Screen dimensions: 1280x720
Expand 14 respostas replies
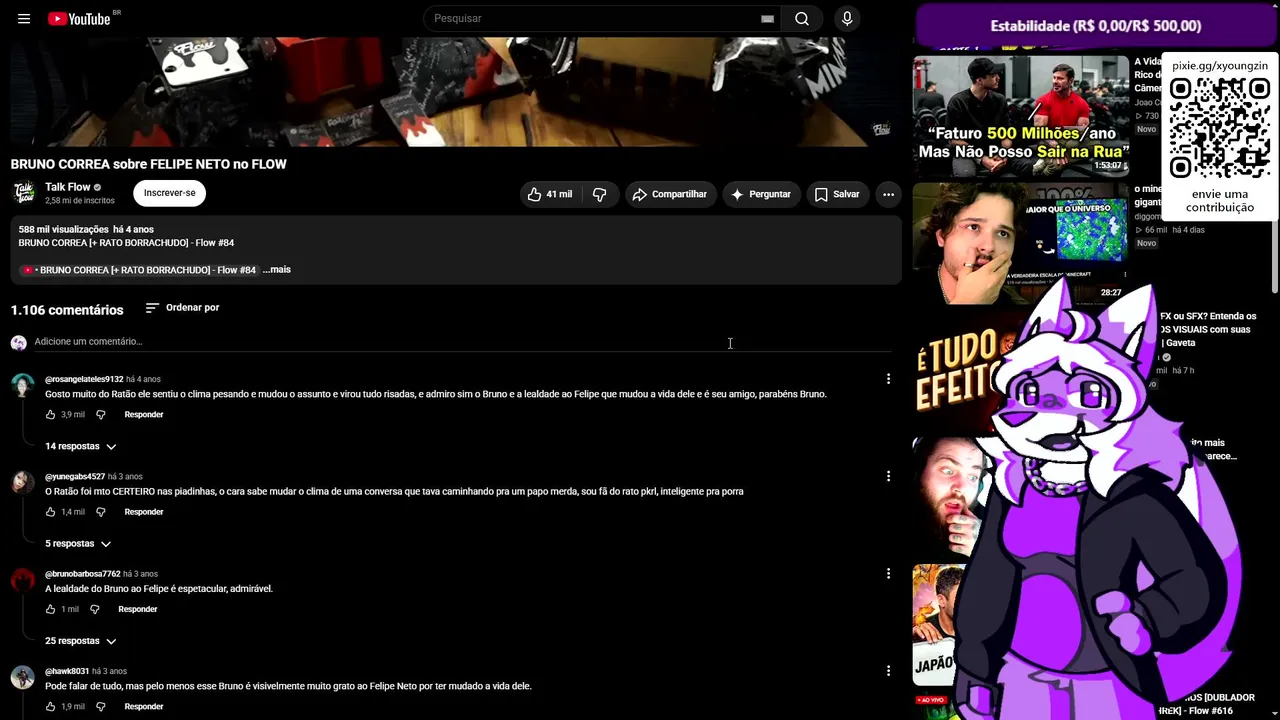click(x=80, y=446)
